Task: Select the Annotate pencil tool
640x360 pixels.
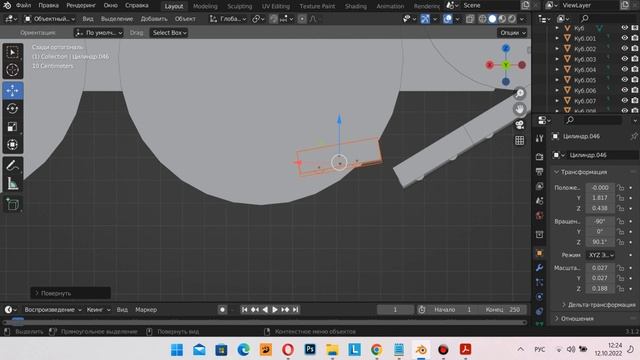Action: [x=13, y=165]
